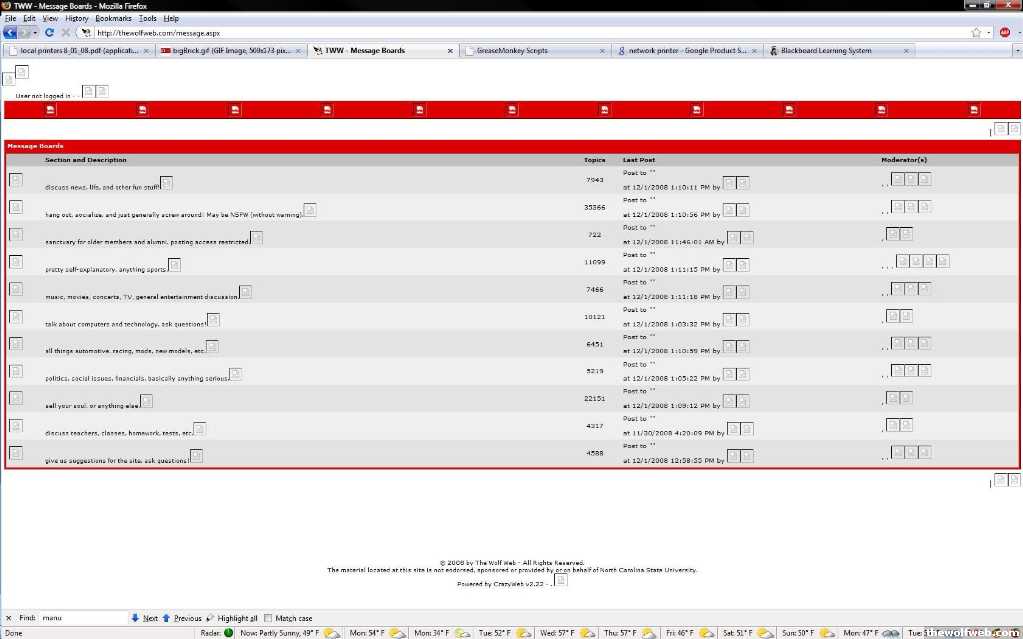Click the Stop loading button

tap(66, 32)
